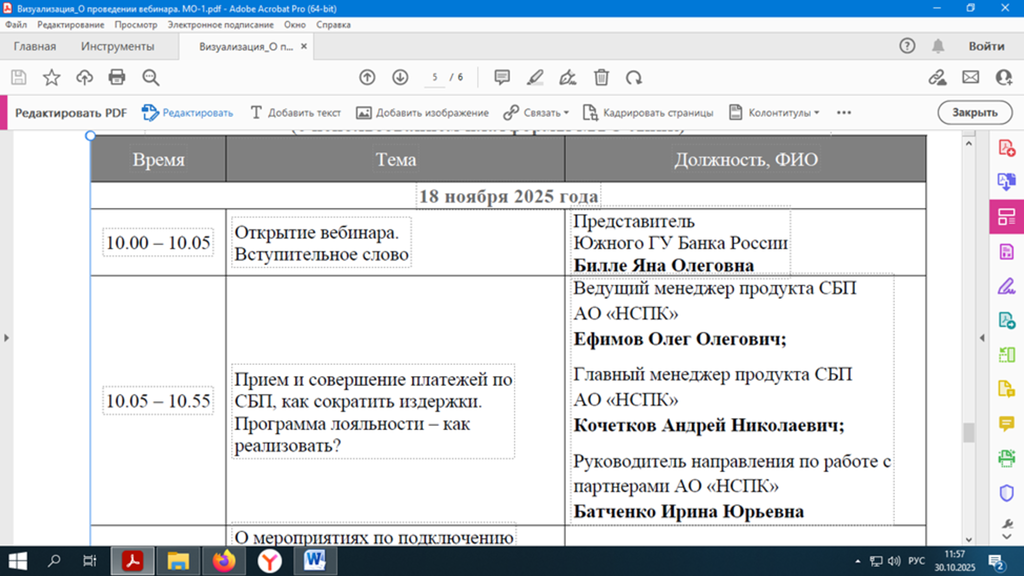Star this file with the bookmark icon
Screen dimensions: 1024x576
pos(51,77)
